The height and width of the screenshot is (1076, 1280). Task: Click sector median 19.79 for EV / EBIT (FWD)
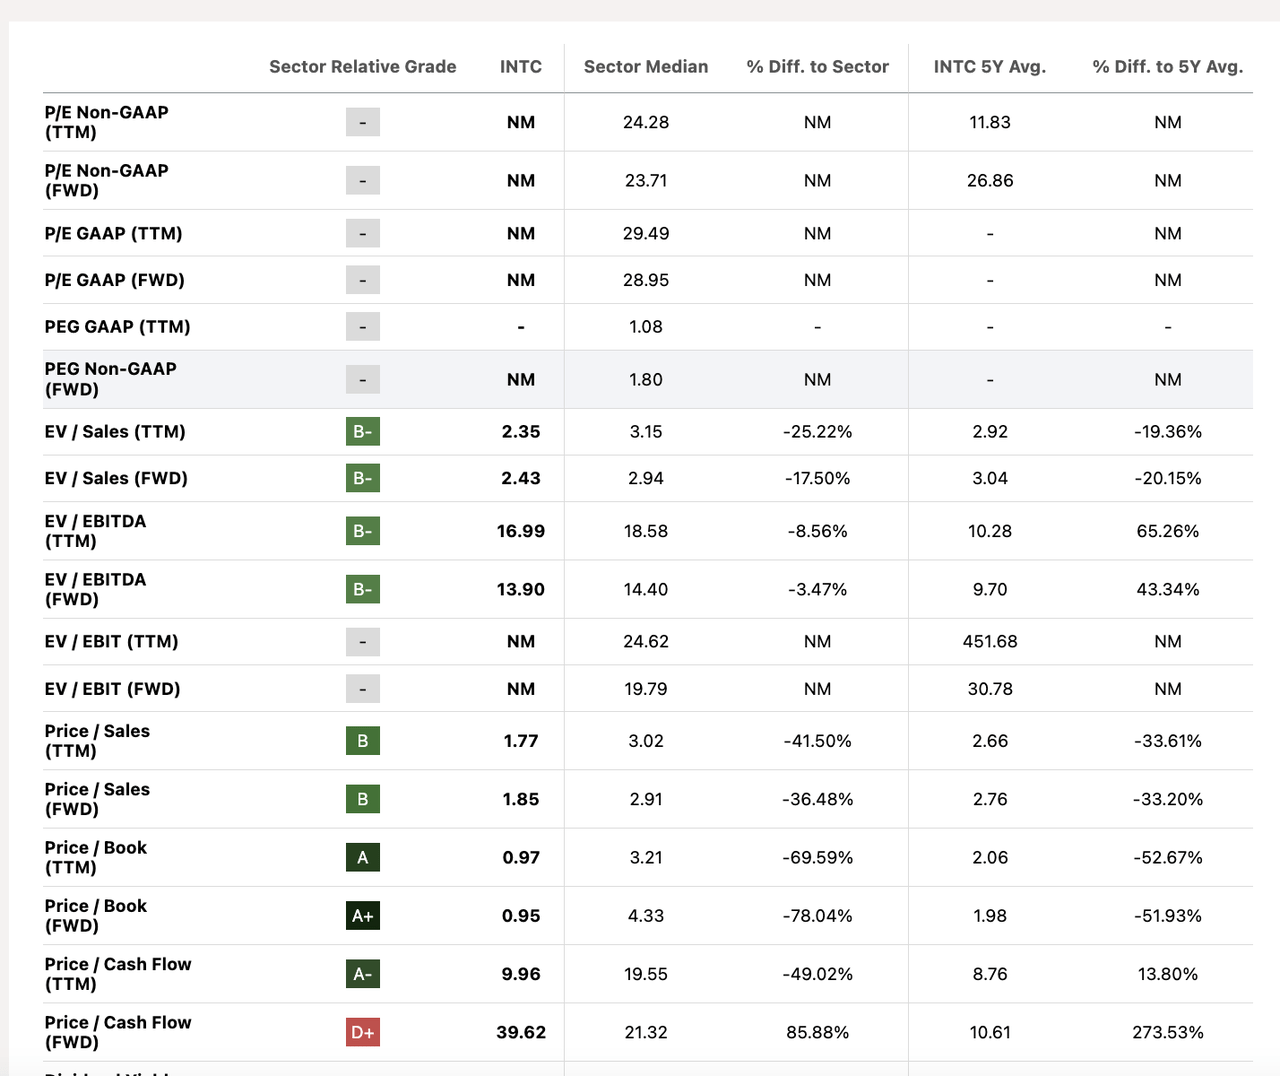(646, 689)
